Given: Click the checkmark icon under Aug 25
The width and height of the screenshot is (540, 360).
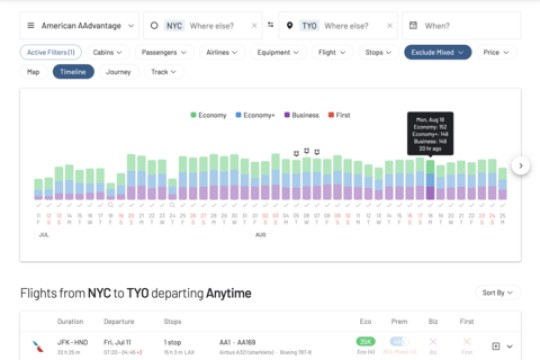Looking at the screenshot, I should pos(502,205).
